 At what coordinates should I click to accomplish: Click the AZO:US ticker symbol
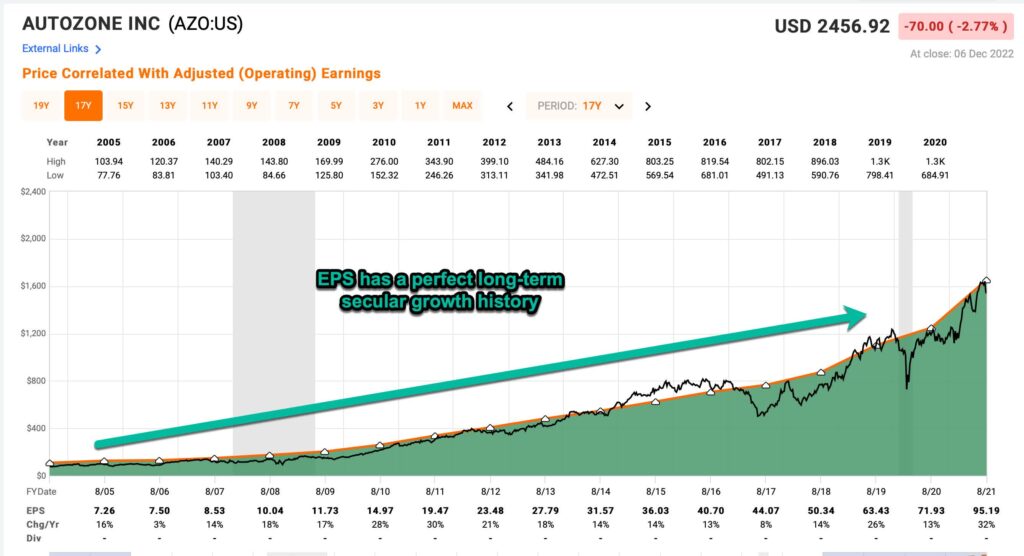(x=206, y=24)
